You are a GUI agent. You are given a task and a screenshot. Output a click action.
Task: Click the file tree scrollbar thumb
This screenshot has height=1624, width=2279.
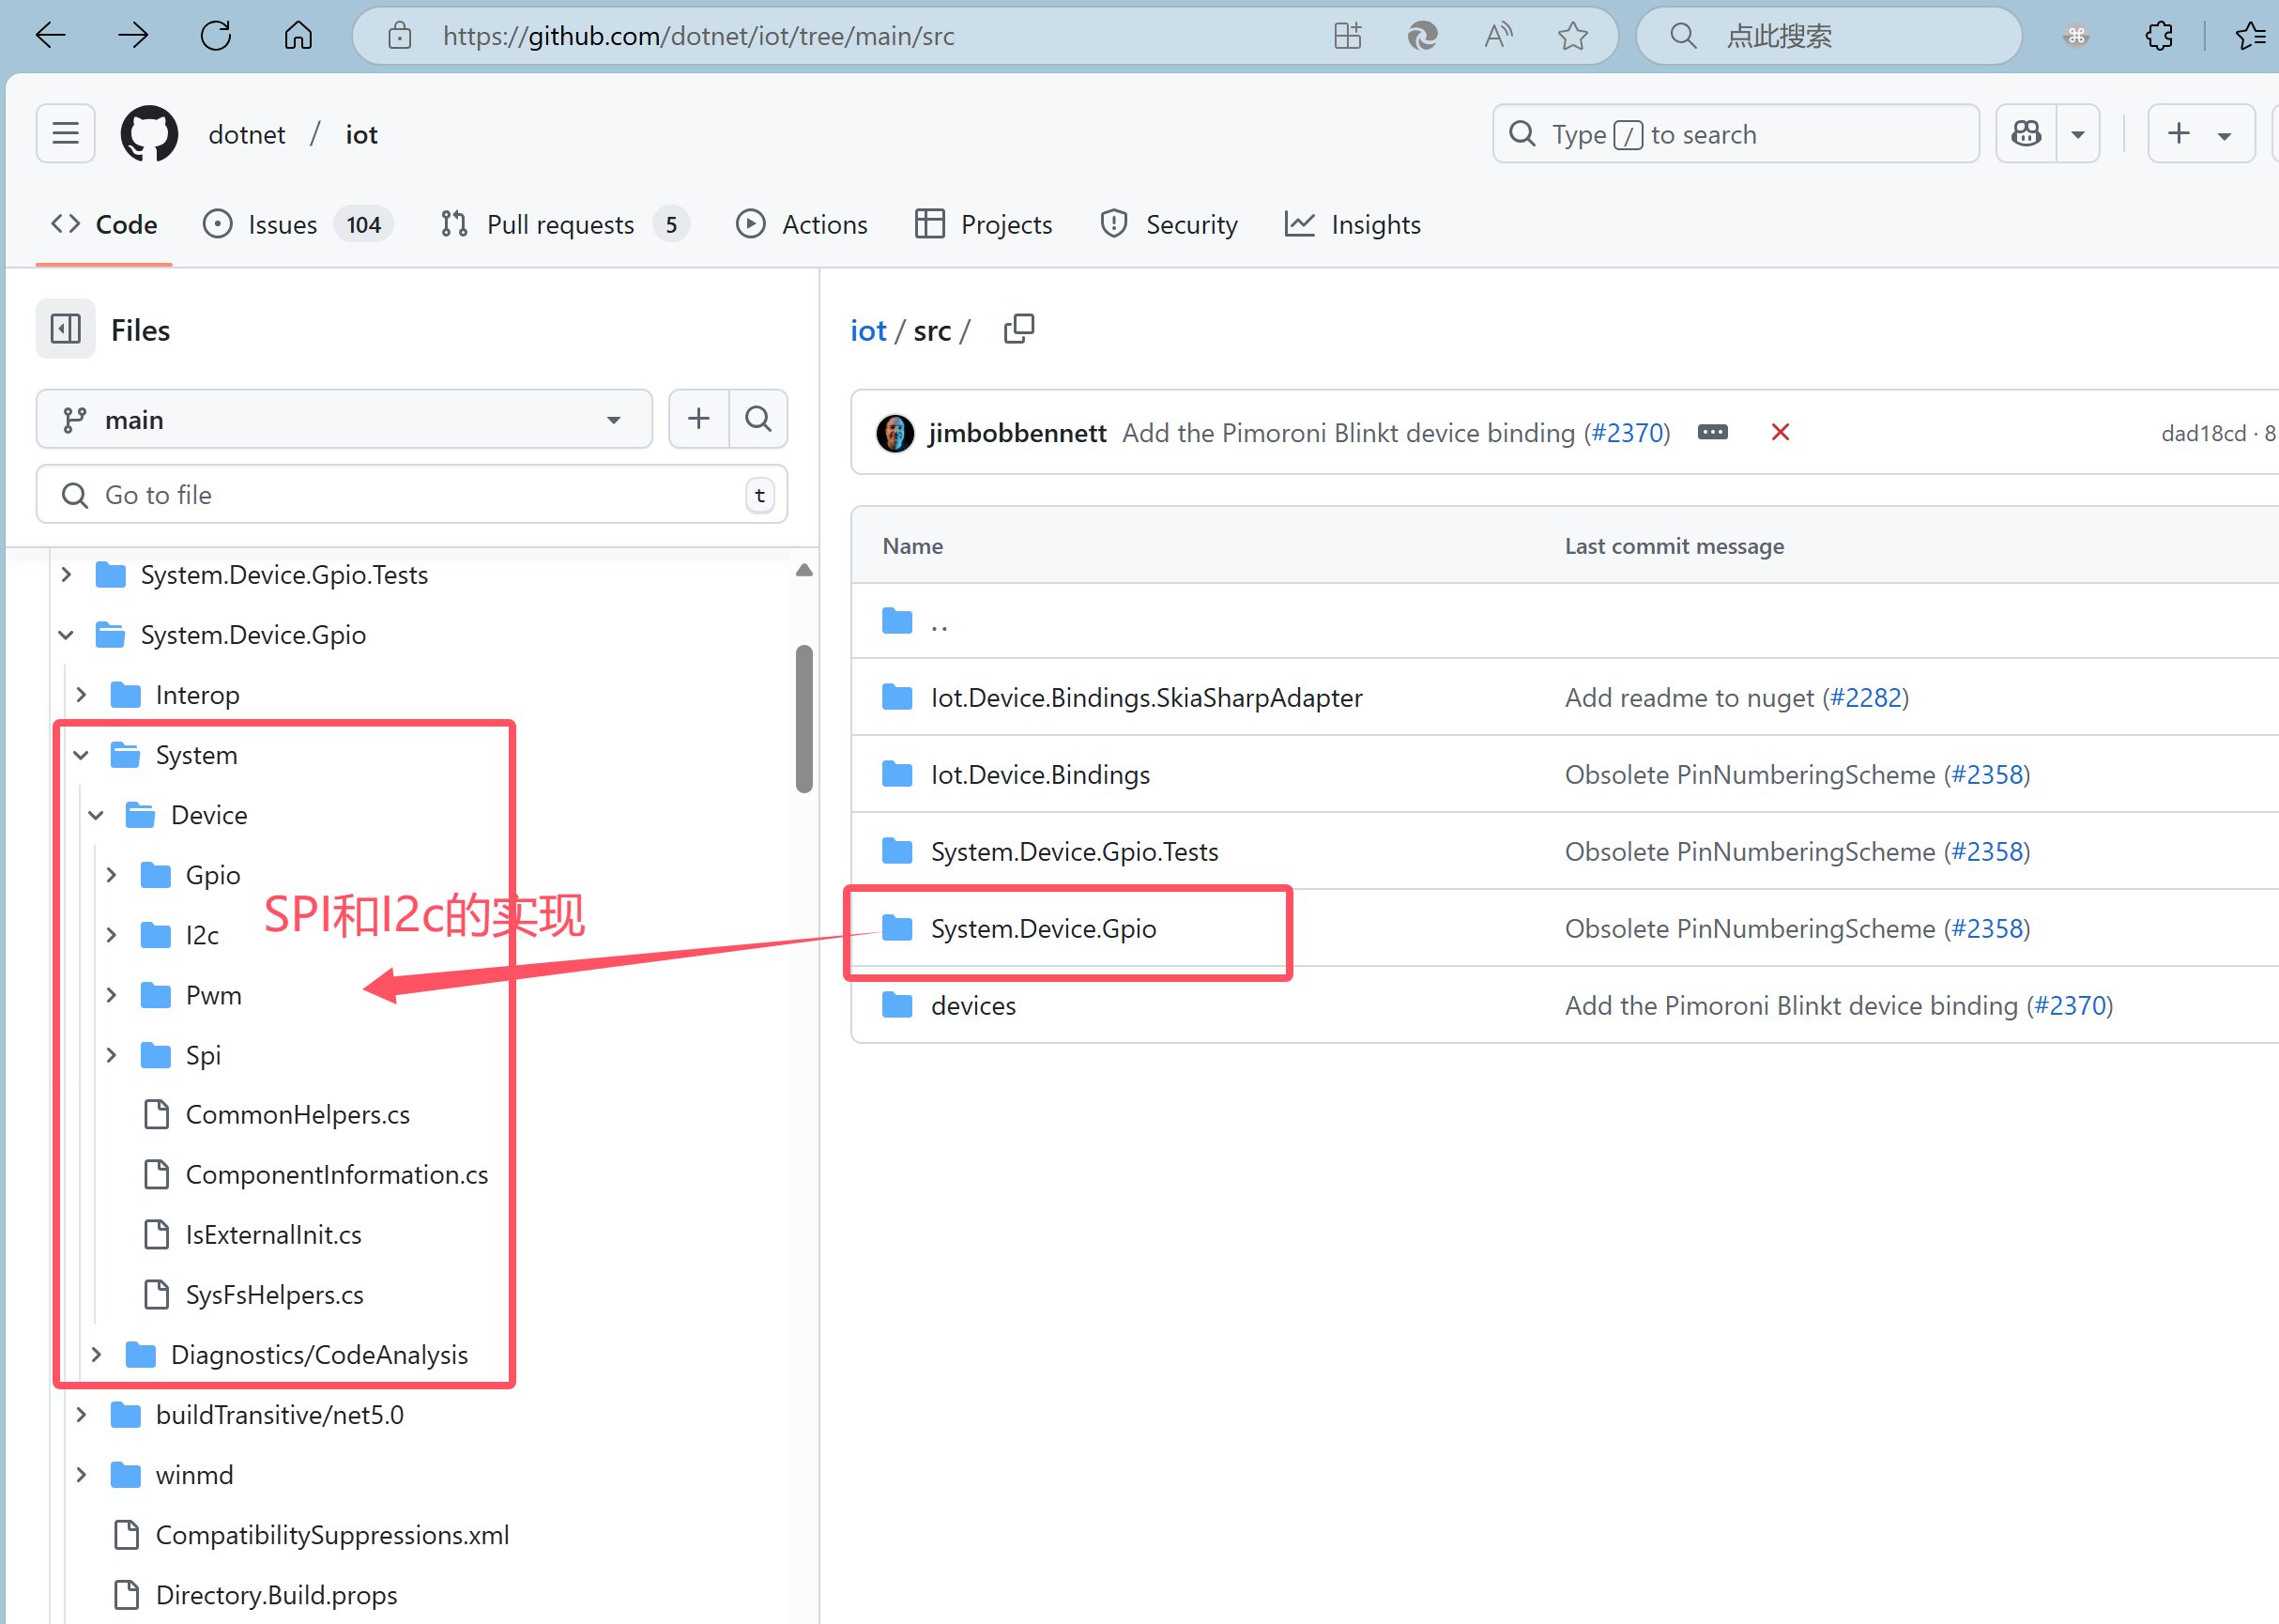tap(804, 718)
